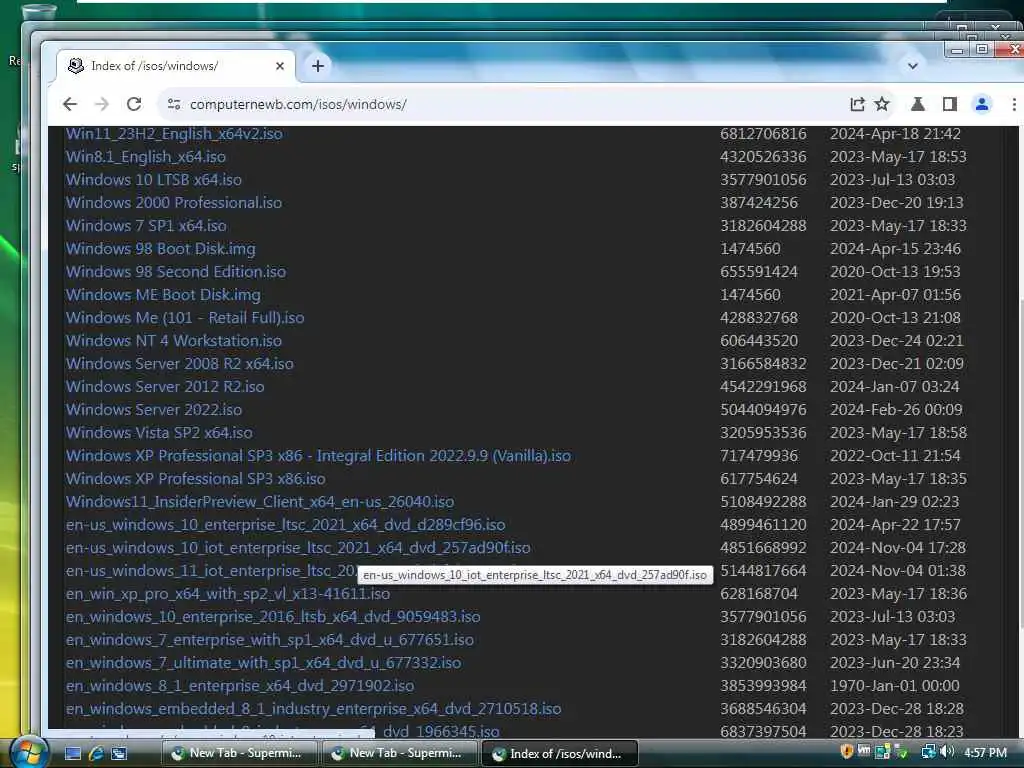Go back with the browser back arrow

point(70,104)
